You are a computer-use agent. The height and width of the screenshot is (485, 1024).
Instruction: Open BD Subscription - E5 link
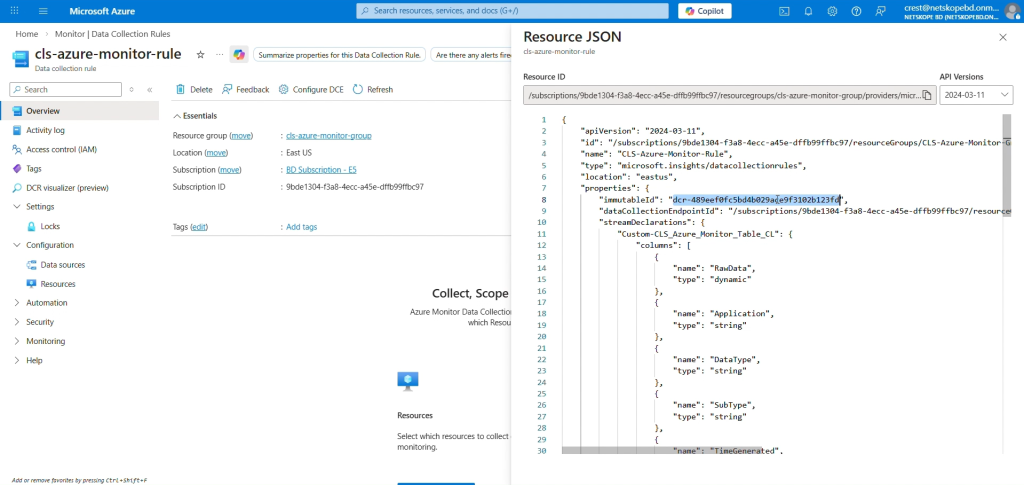(x=321, y=170)
